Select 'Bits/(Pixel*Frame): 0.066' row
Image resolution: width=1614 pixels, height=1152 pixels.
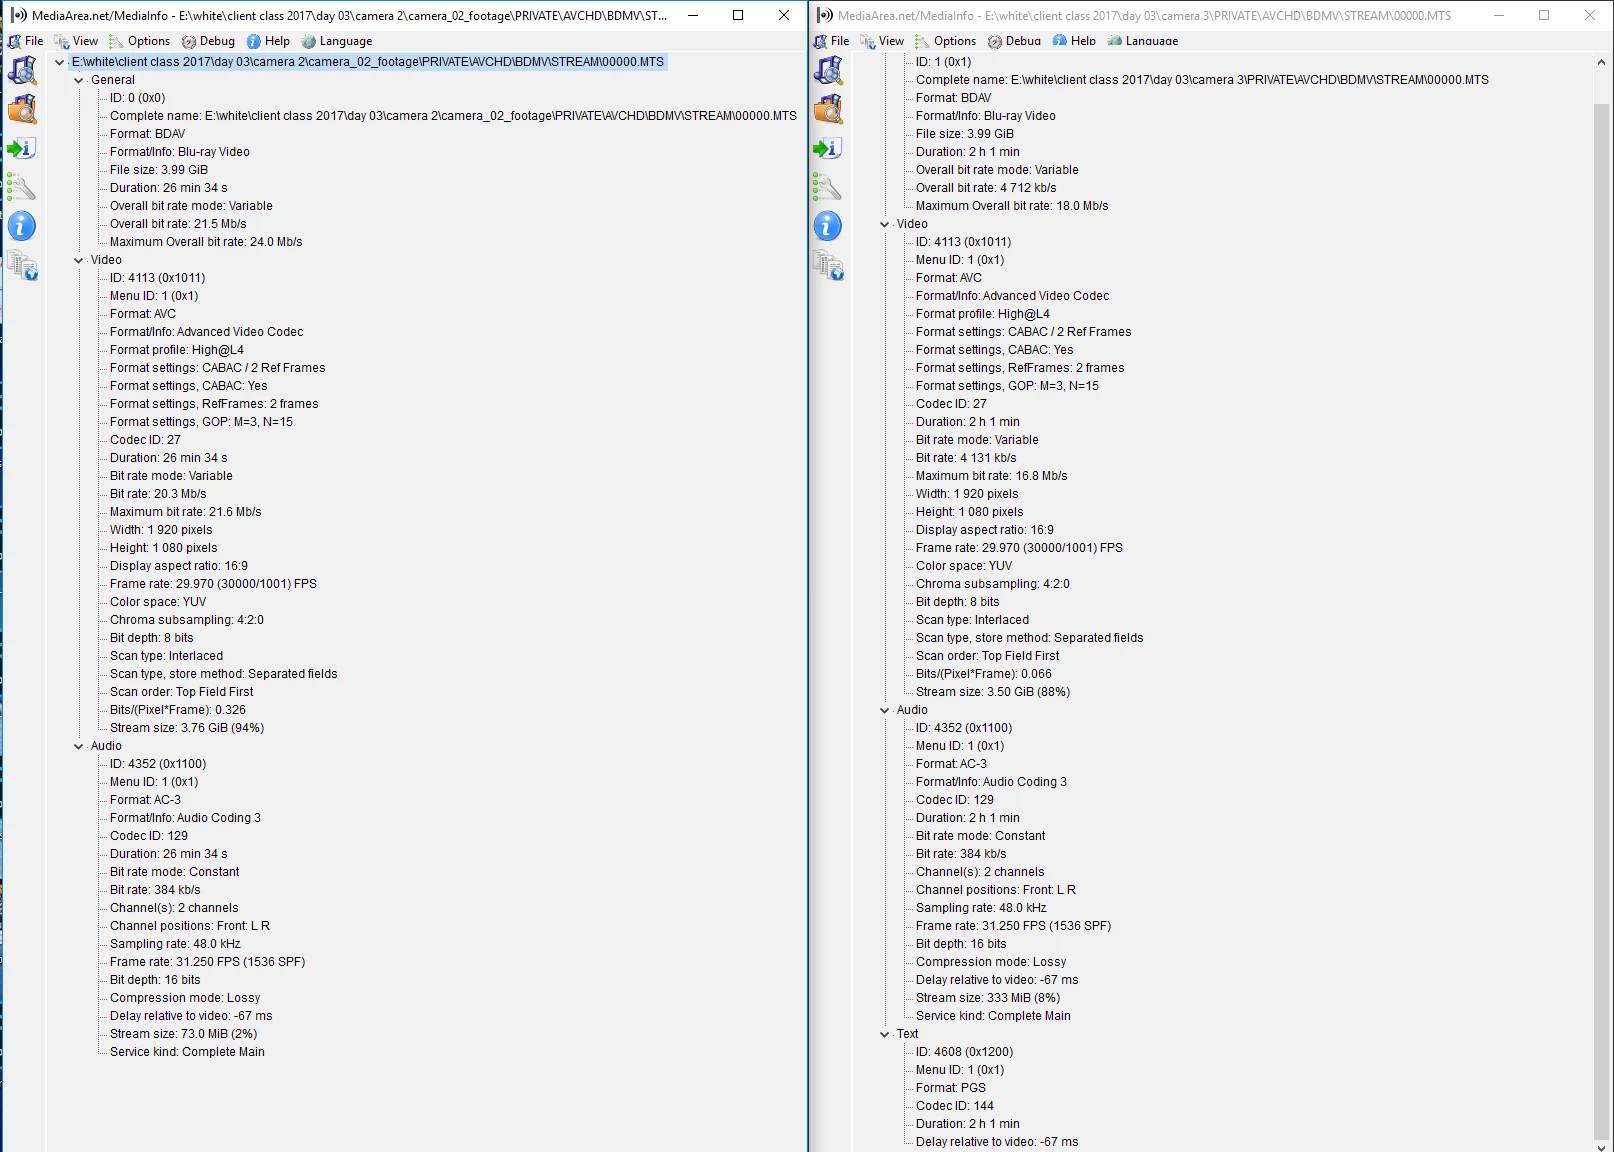[x=984, y=674]
